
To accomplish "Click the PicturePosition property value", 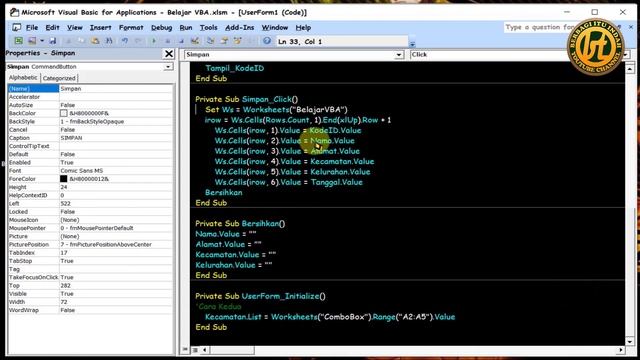I will [x=106, y=244].
